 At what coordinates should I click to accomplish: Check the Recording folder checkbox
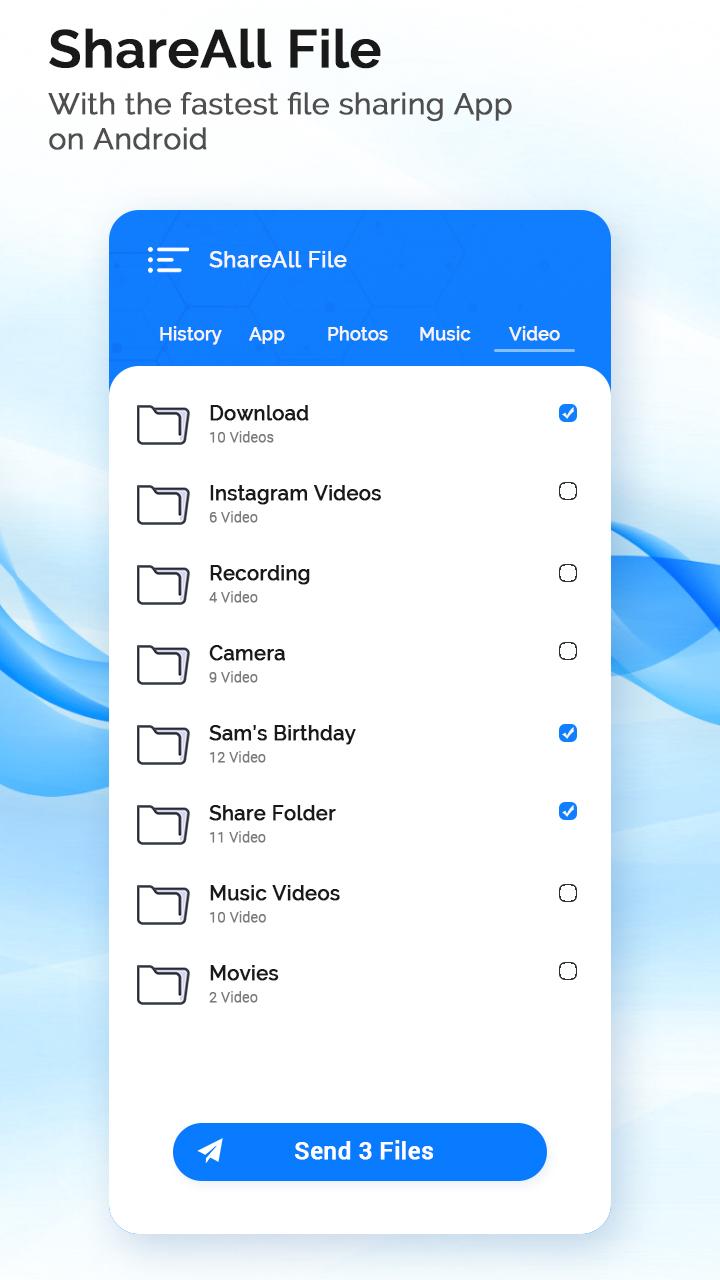coord(568,573)
